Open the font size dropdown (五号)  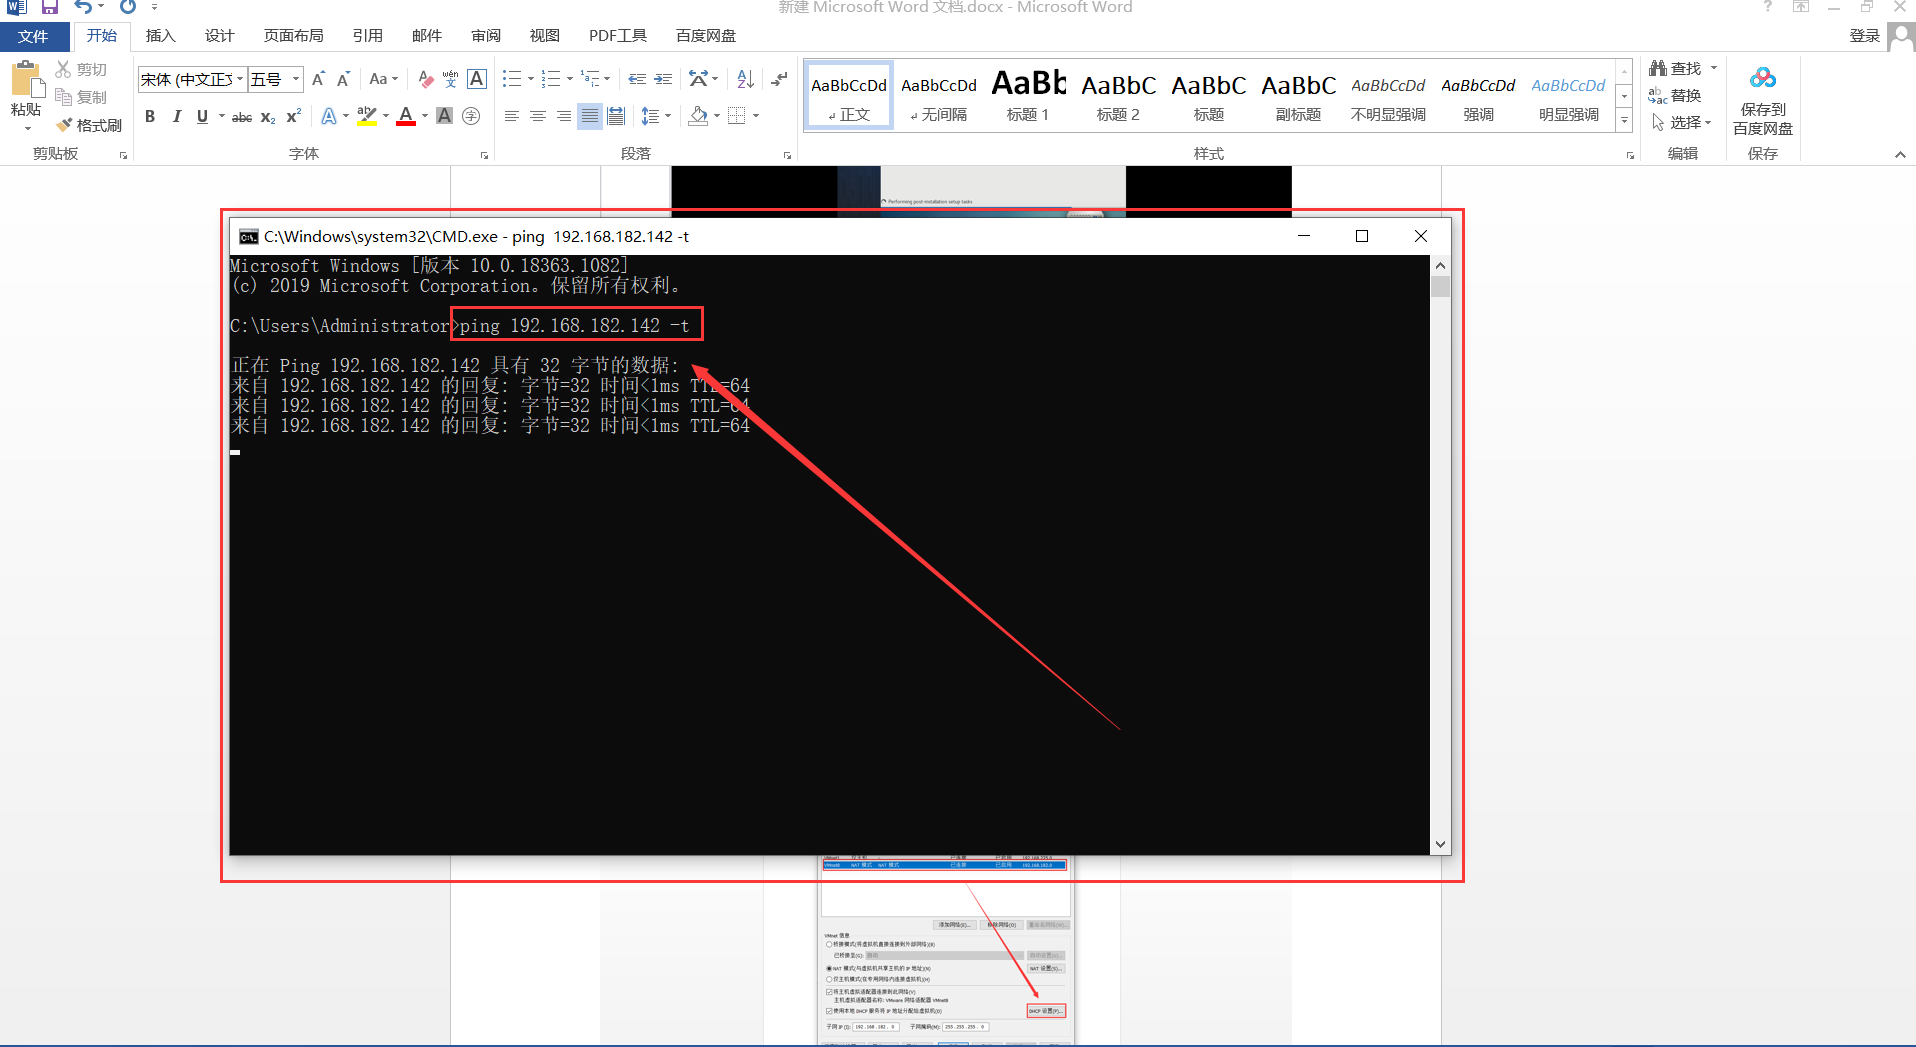point(296,79)
